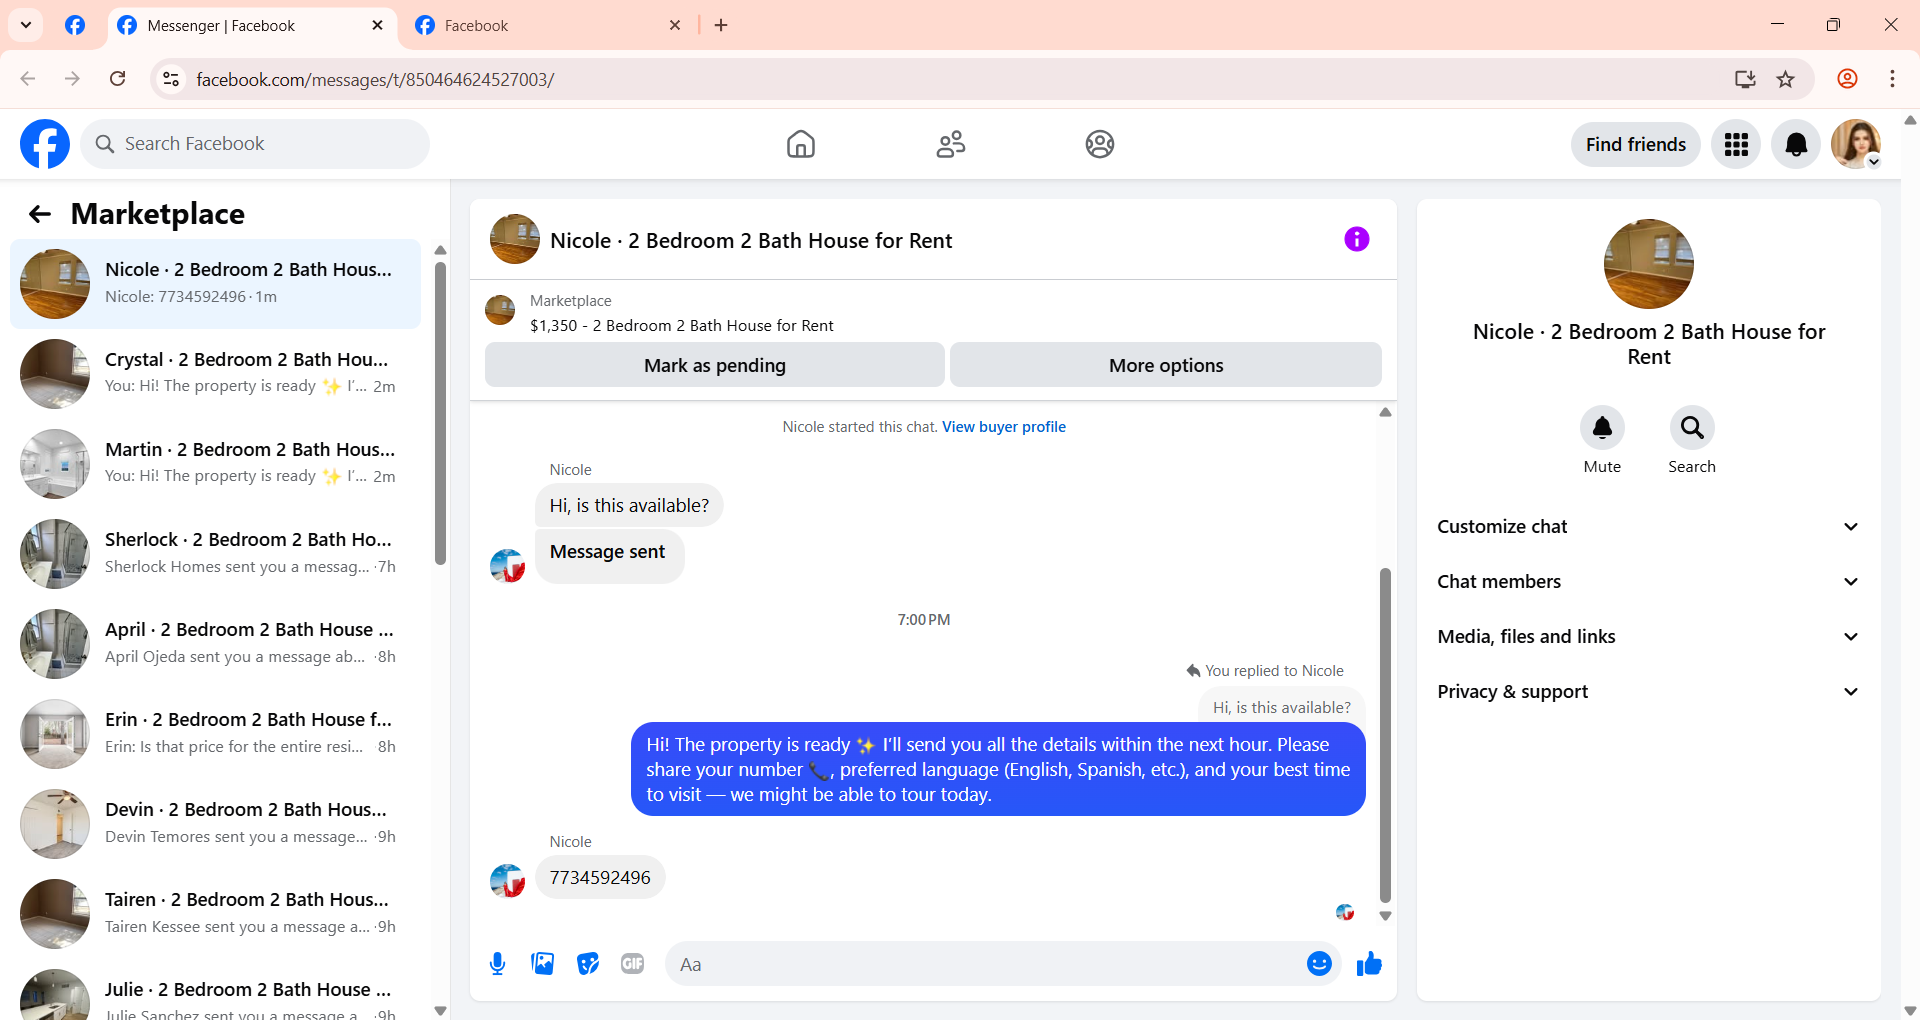Open Sherlock's conversation in the list
Screen dimensions: 1920x1020
(215, 554)
